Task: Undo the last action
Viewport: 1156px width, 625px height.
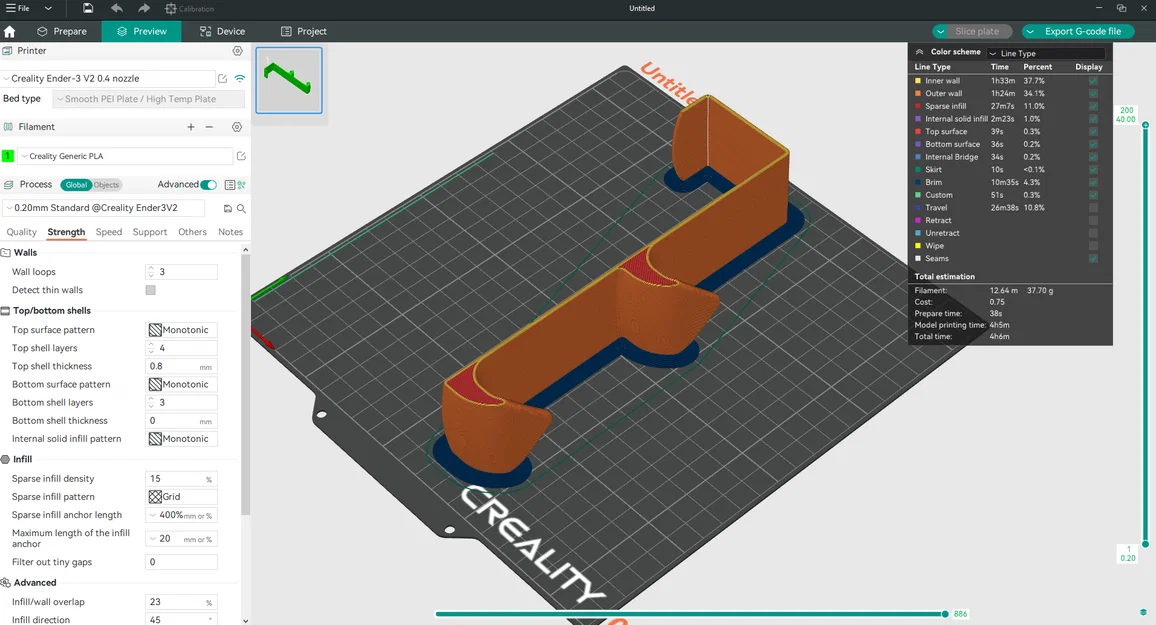Action: (116, 8)
